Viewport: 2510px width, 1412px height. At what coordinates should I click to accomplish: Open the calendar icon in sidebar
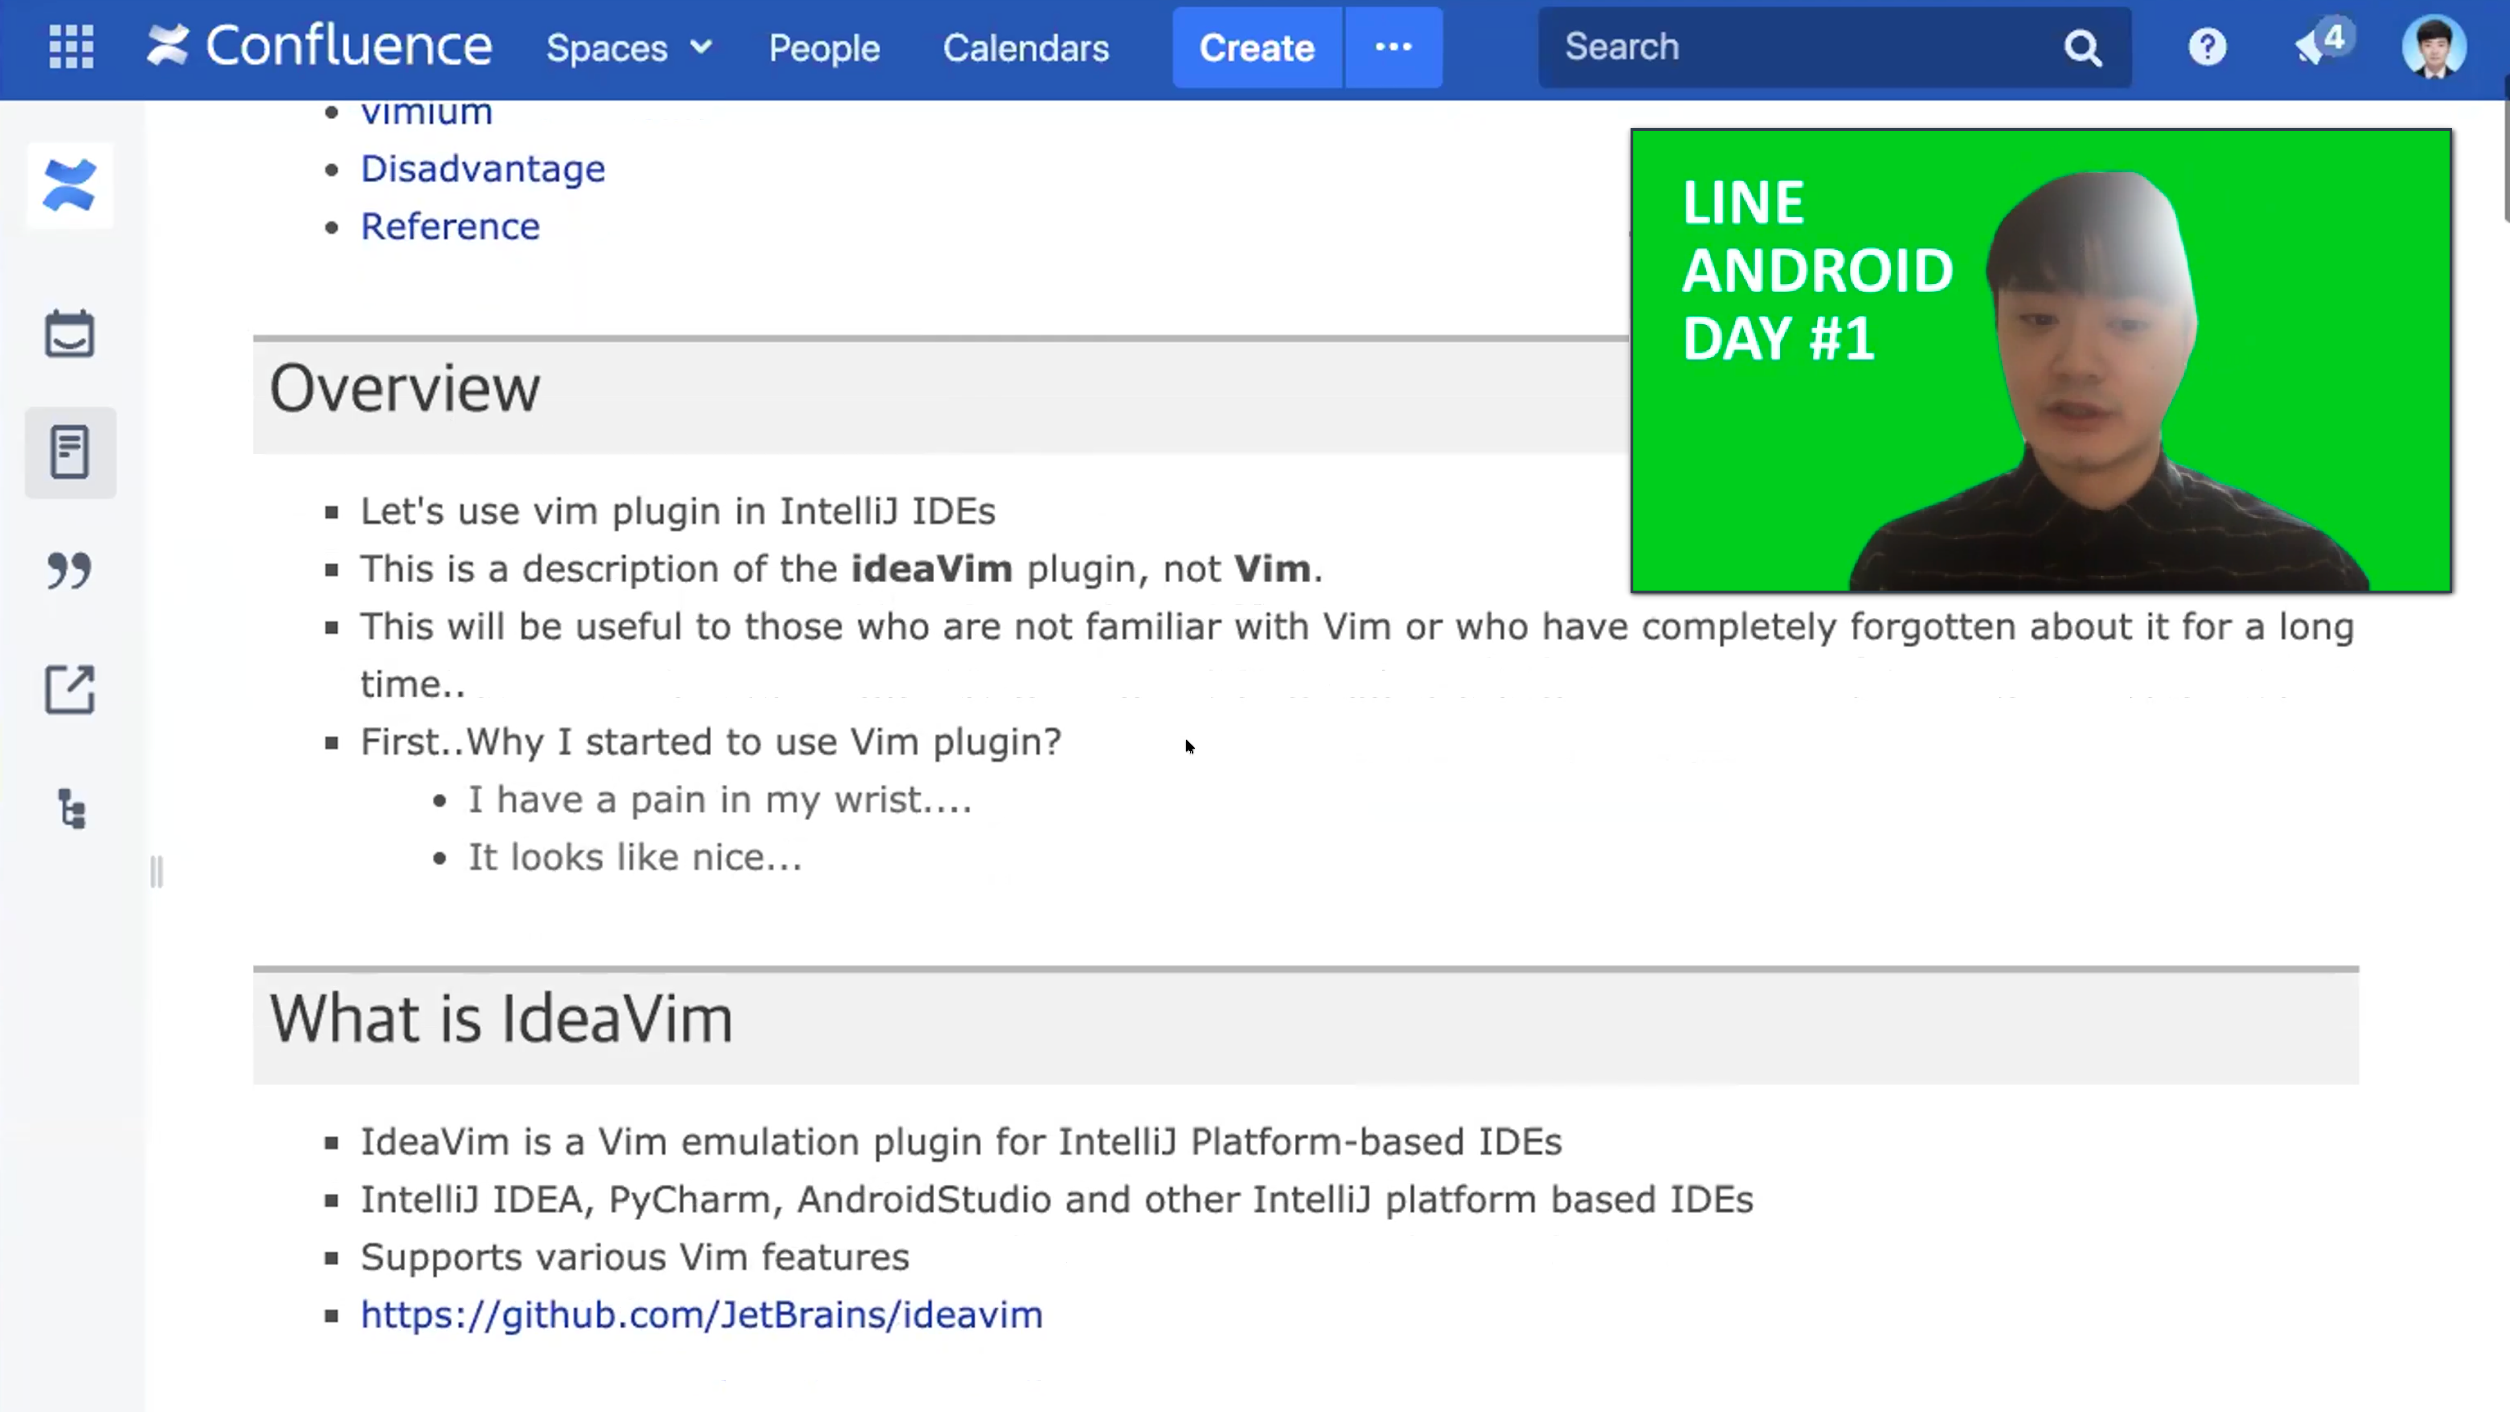[x=70, y=334]
